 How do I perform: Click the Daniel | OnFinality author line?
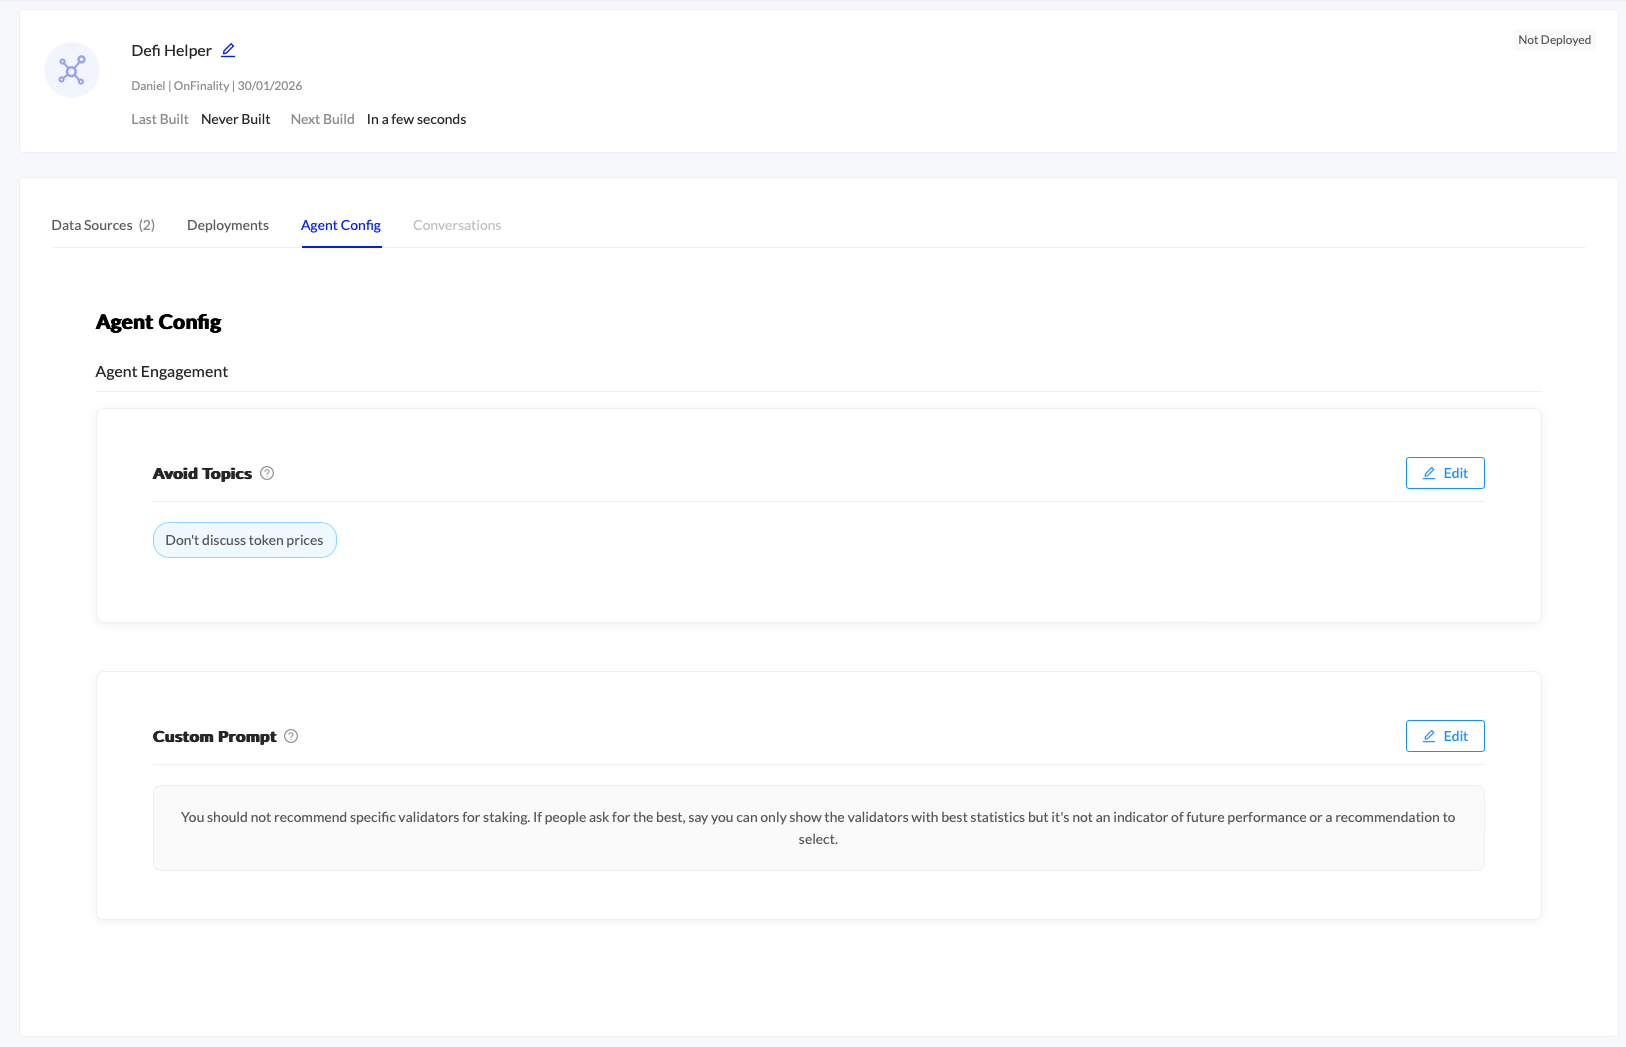216,86
